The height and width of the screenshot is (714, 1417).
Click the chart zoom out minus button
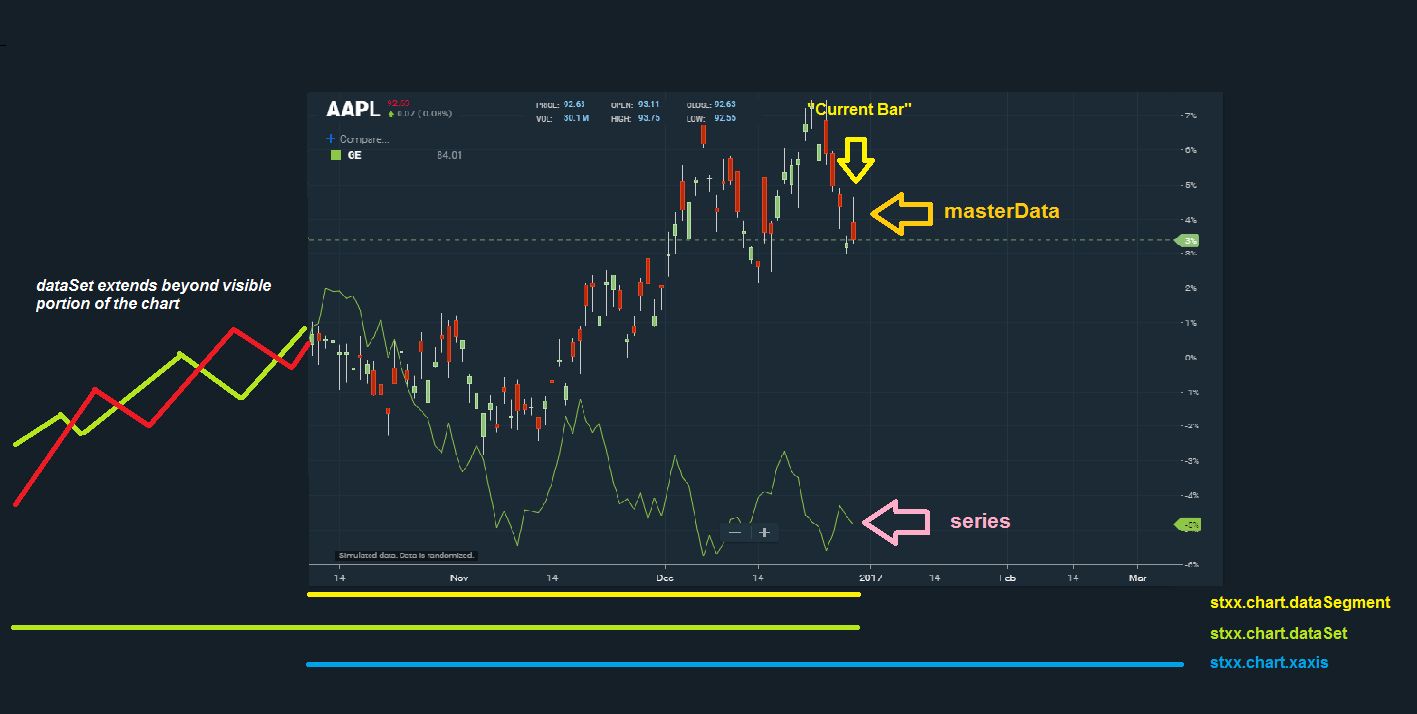pyautogui.click(x=735, y=532)
